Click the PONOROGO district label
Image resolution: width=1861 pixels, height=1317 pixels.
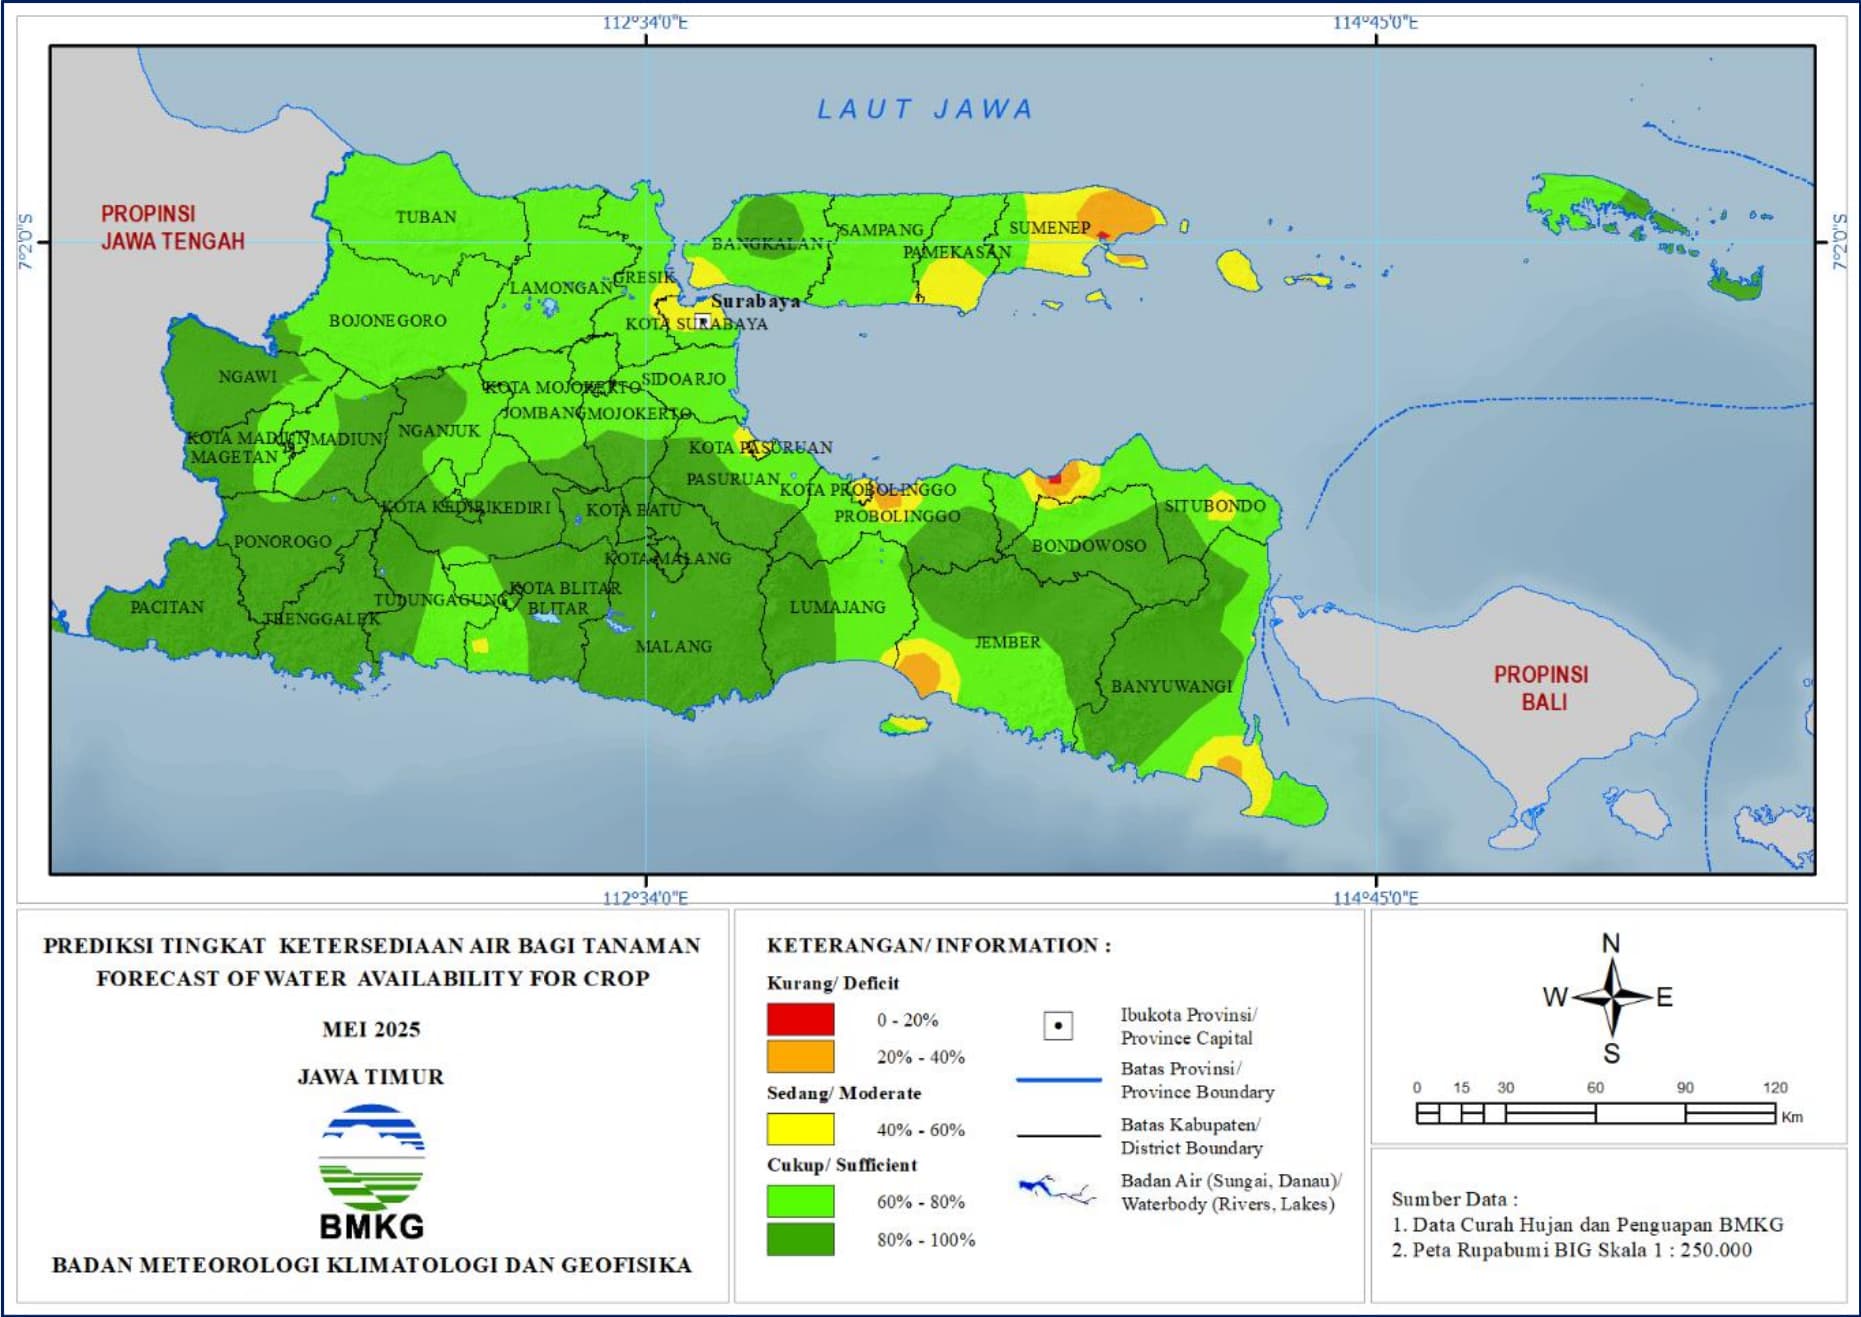click(283, 541)
